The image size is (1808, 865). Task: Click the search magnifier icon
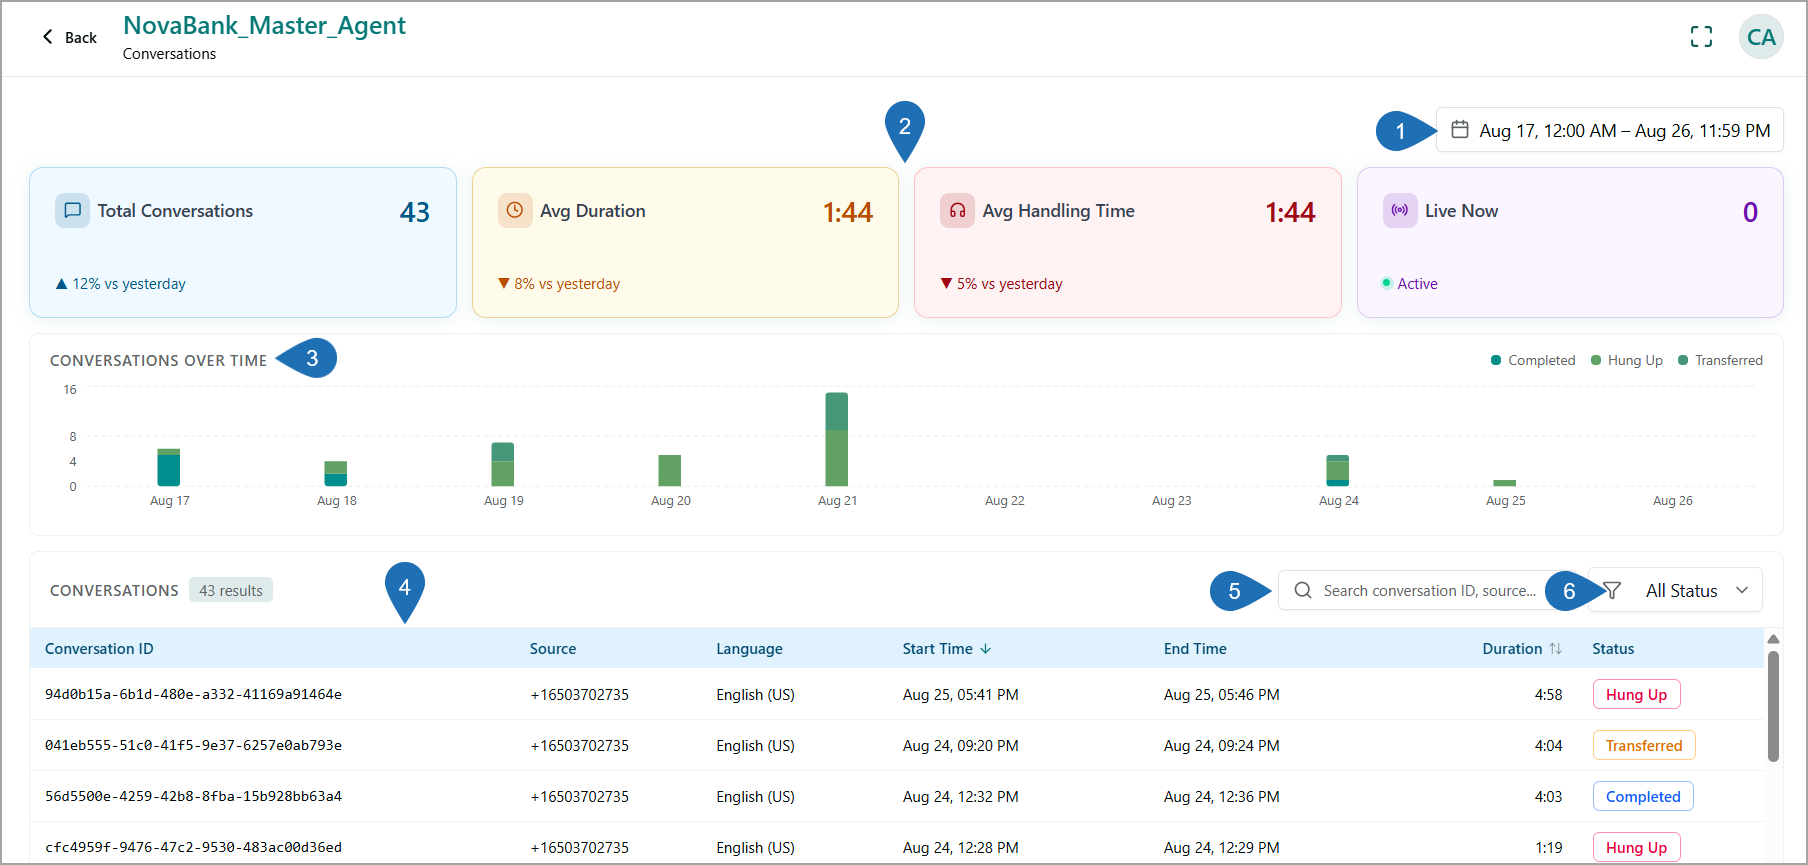(x=1303, y=591)
